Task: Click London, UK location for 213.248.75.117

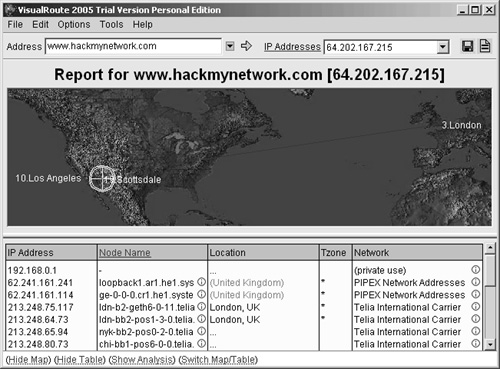Action: pyautogui.click(x=235, y=307)
